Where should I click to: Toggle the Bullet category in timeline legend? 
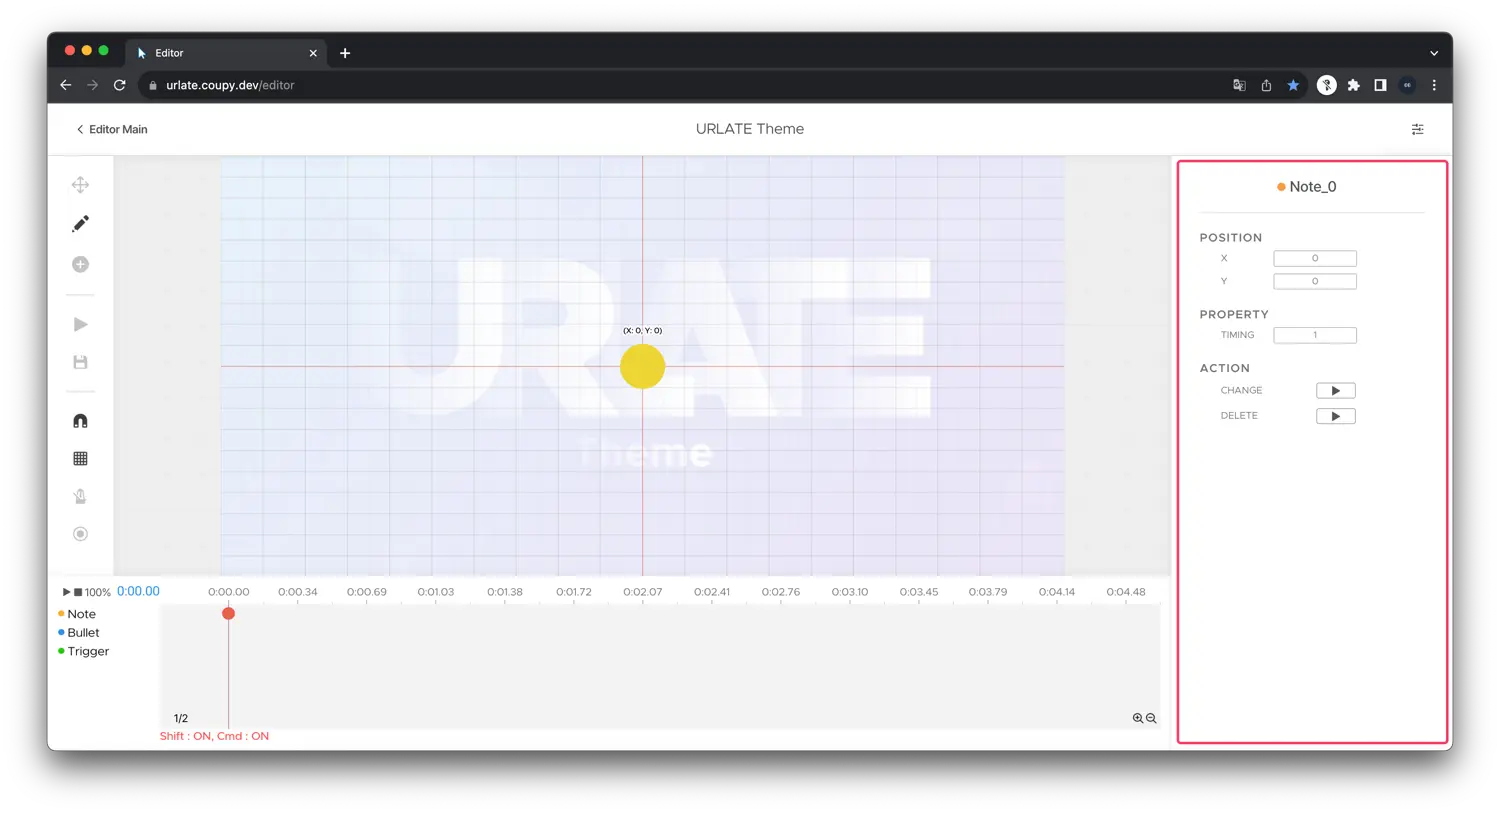(x=83, y=632)
